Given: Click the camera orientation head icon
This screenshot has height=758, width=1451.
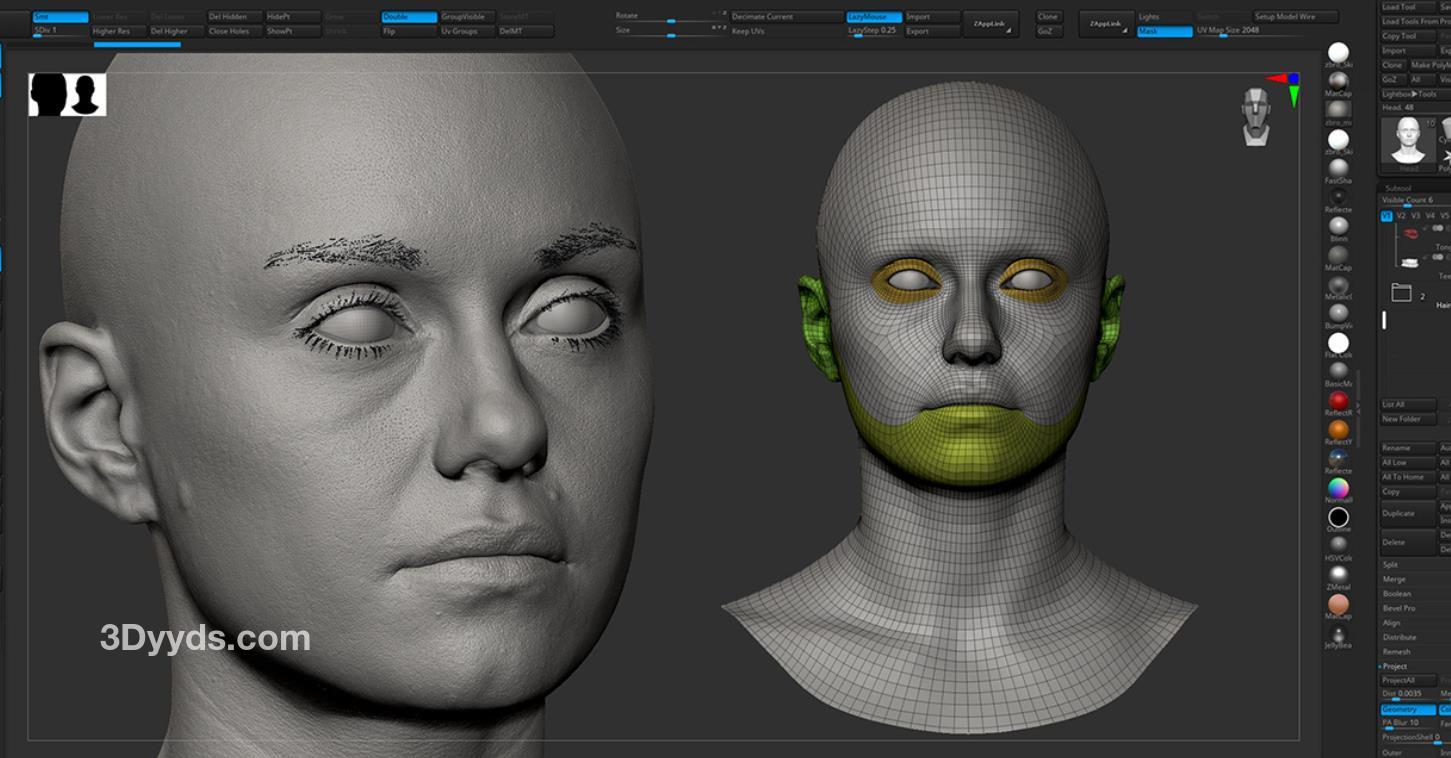Looking at the screenshot, I should pos(1256,115).
